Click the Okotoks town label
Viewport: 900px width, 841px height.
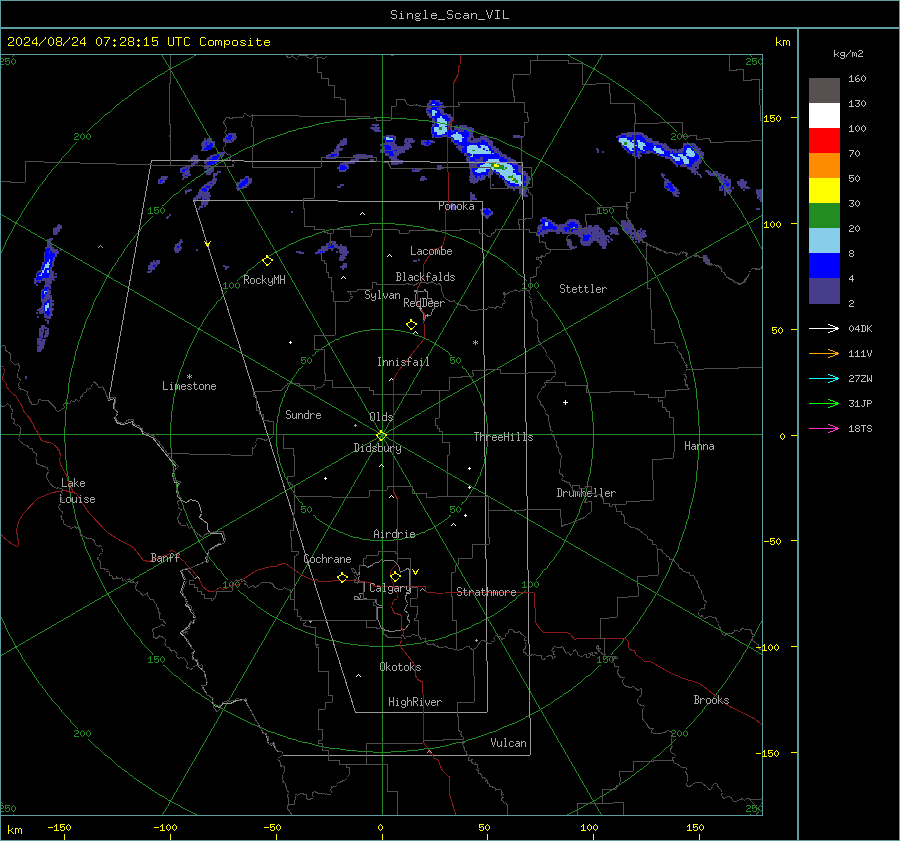tap(400, 666)
